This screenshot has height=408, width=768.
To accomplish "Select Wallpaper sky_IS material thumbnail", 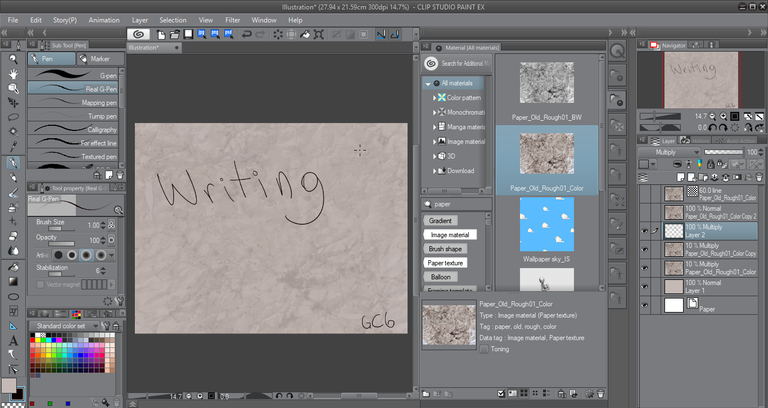I will click(x=547, y=224).
